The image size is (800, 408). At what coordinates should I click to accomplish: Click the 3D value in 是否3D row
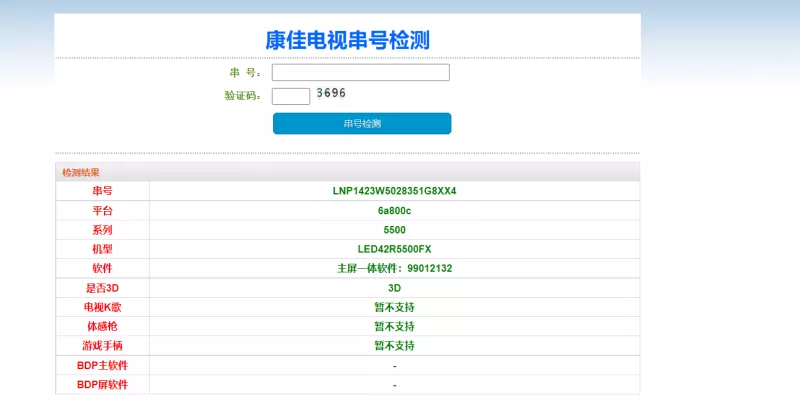394,288
